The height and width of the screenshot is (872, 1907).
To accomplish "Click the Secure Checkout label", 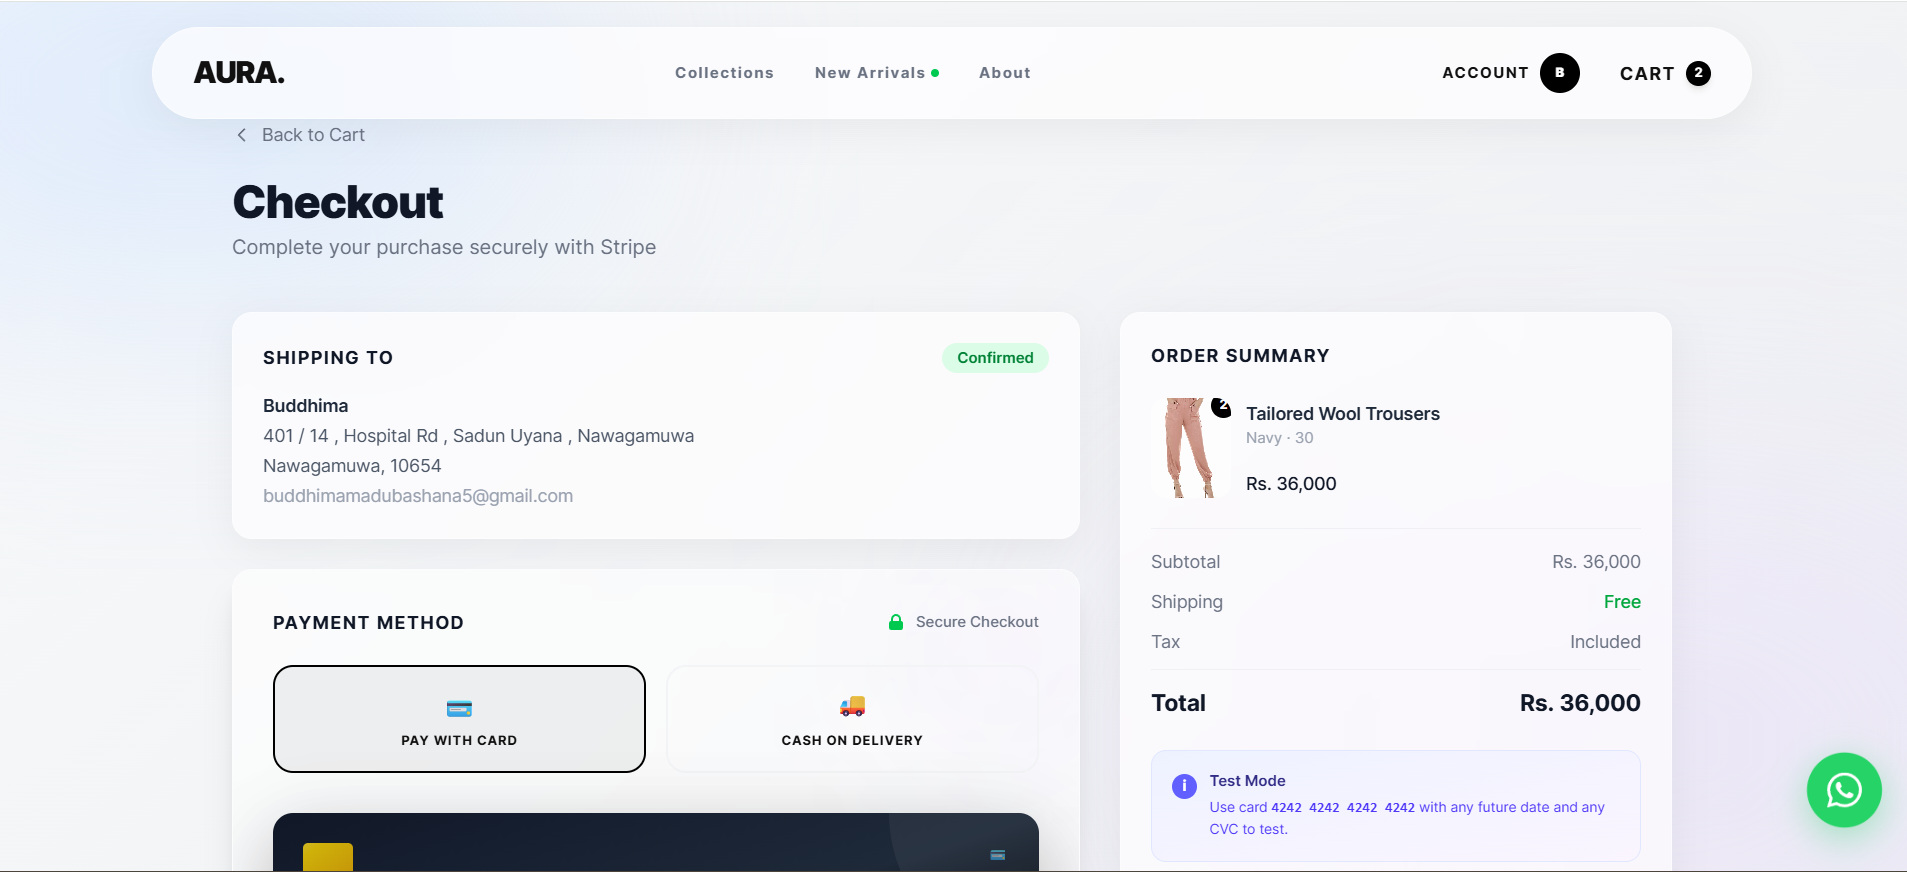I will coord(977,622).
